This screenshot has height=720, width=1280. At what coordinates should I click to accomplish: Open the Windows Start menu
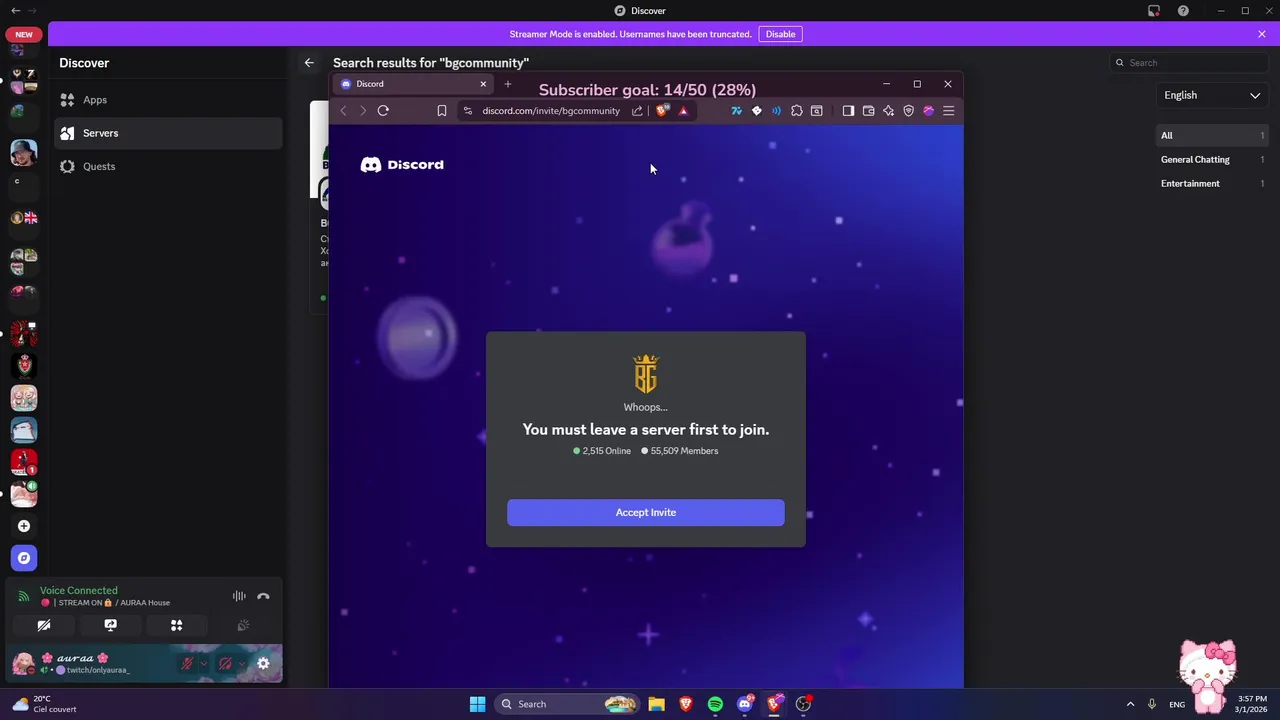(x=478, y=704)
